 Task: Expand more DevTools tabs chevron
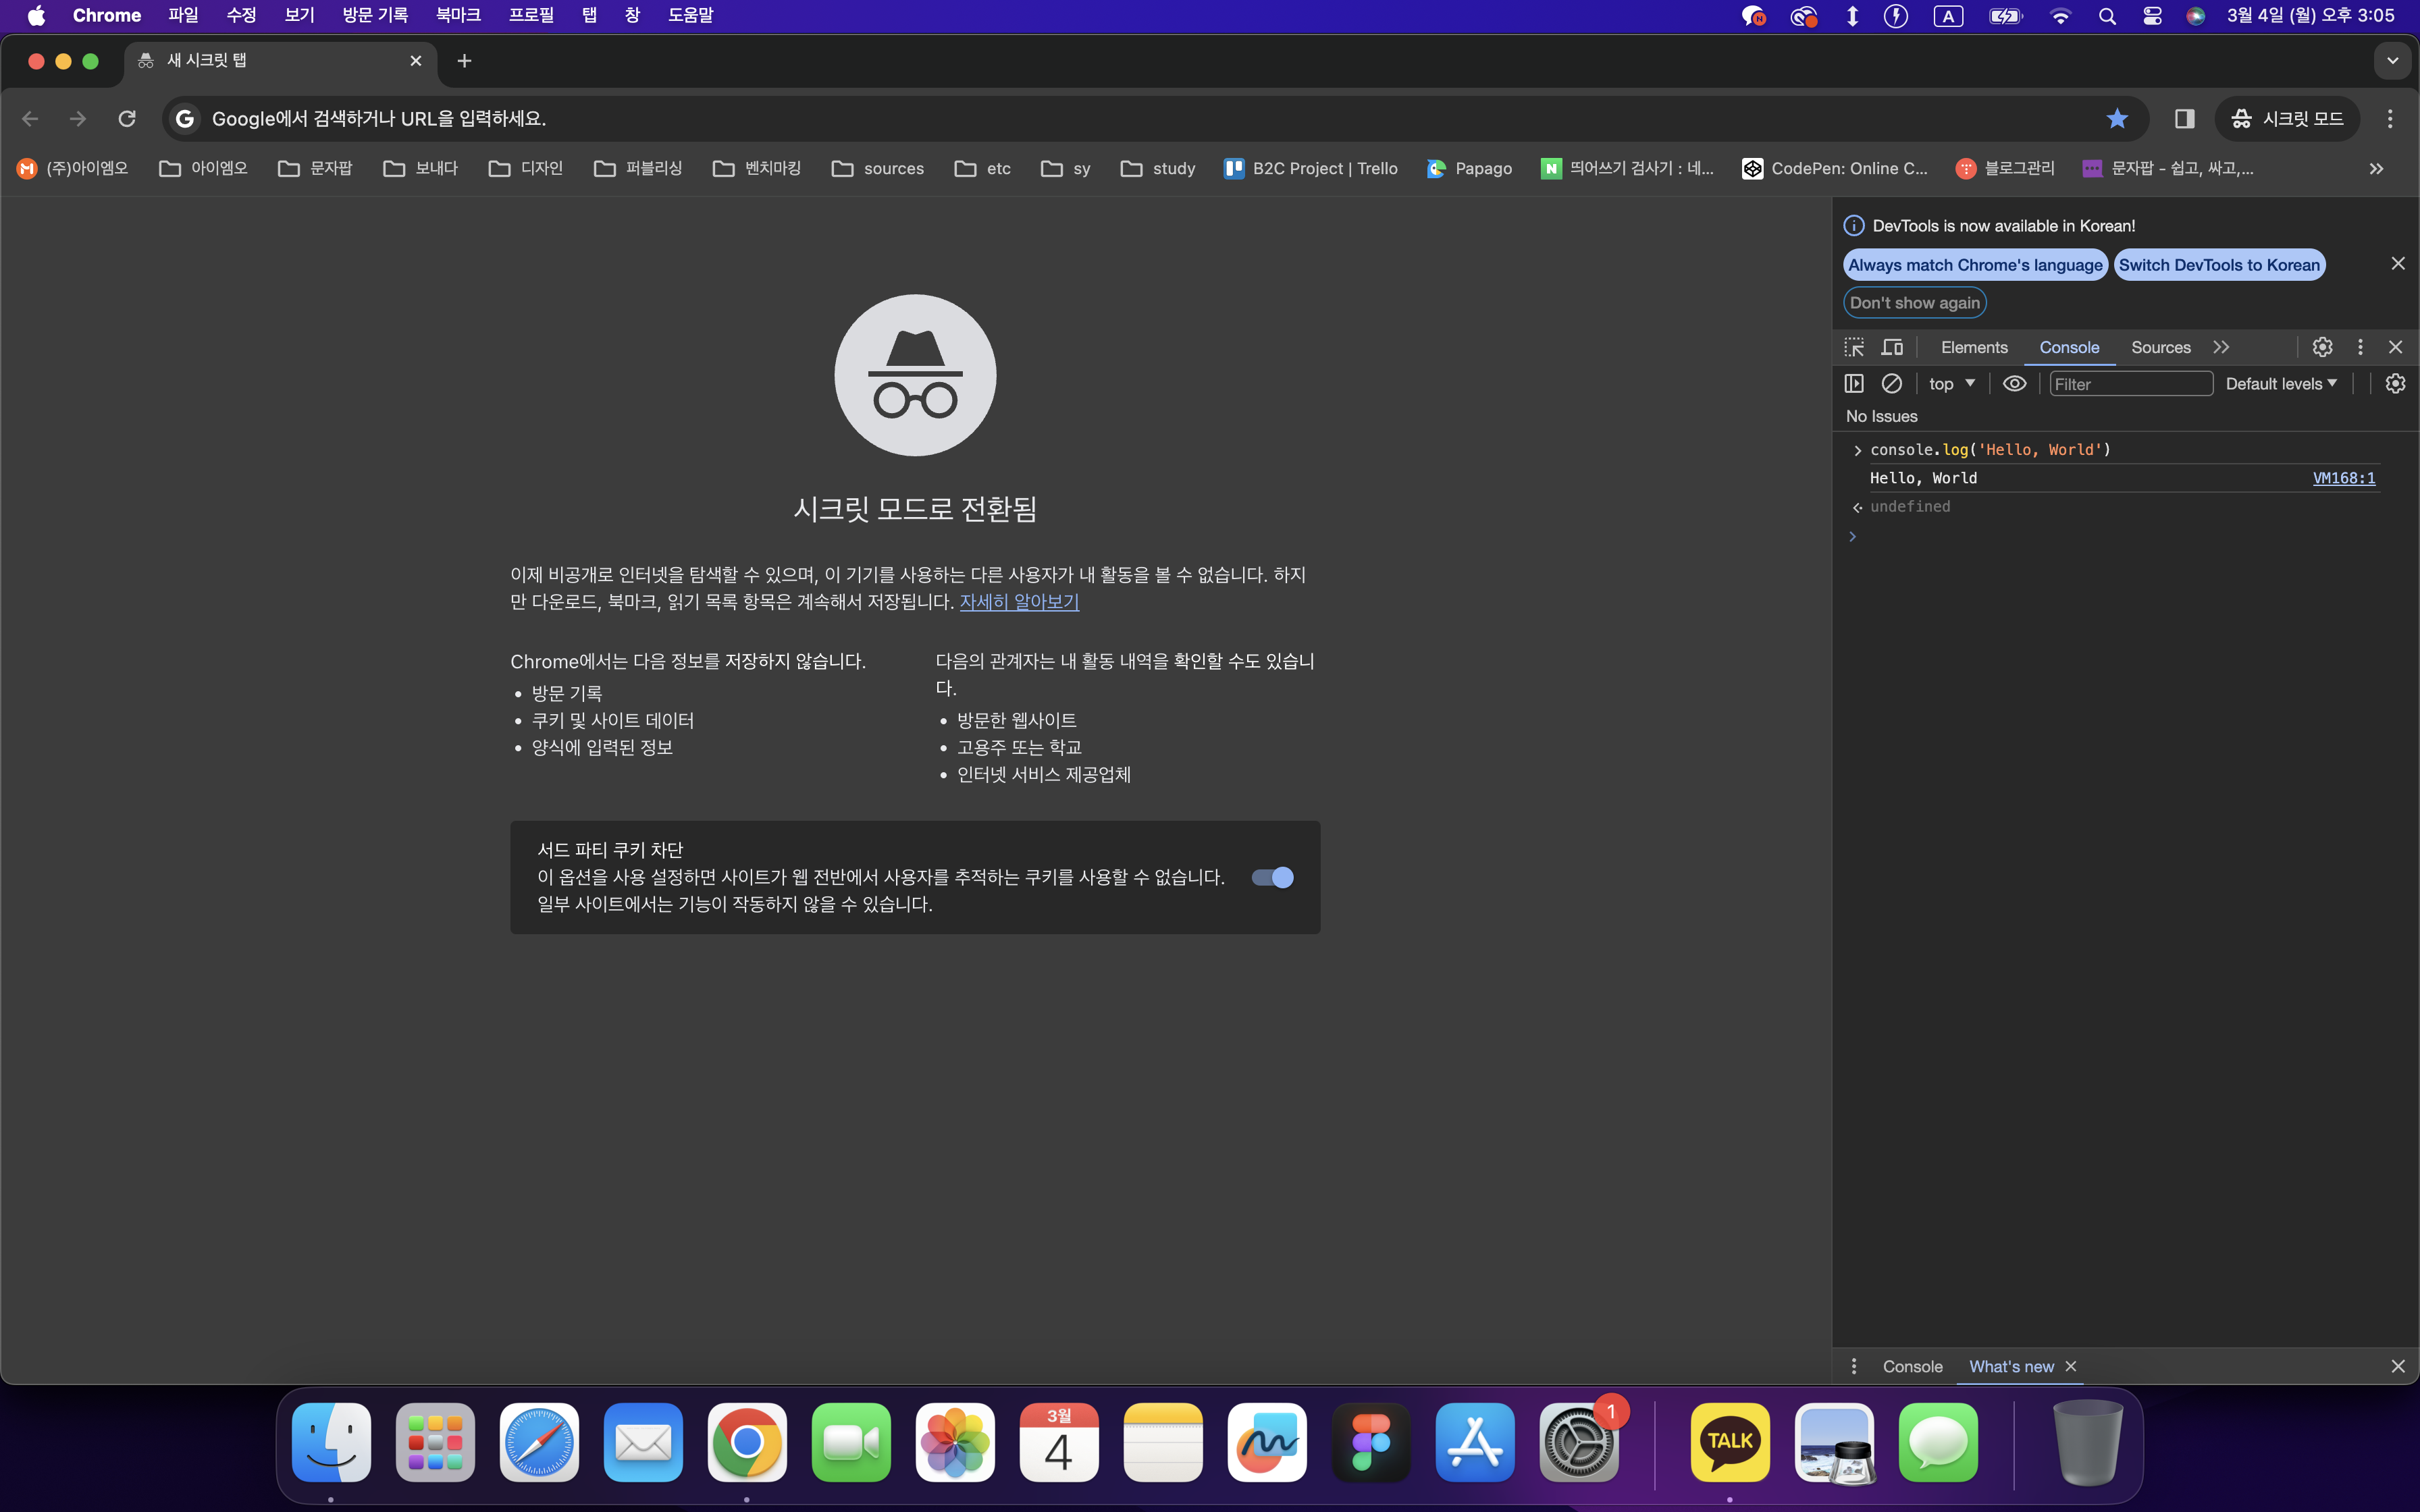pos(2221,347)
